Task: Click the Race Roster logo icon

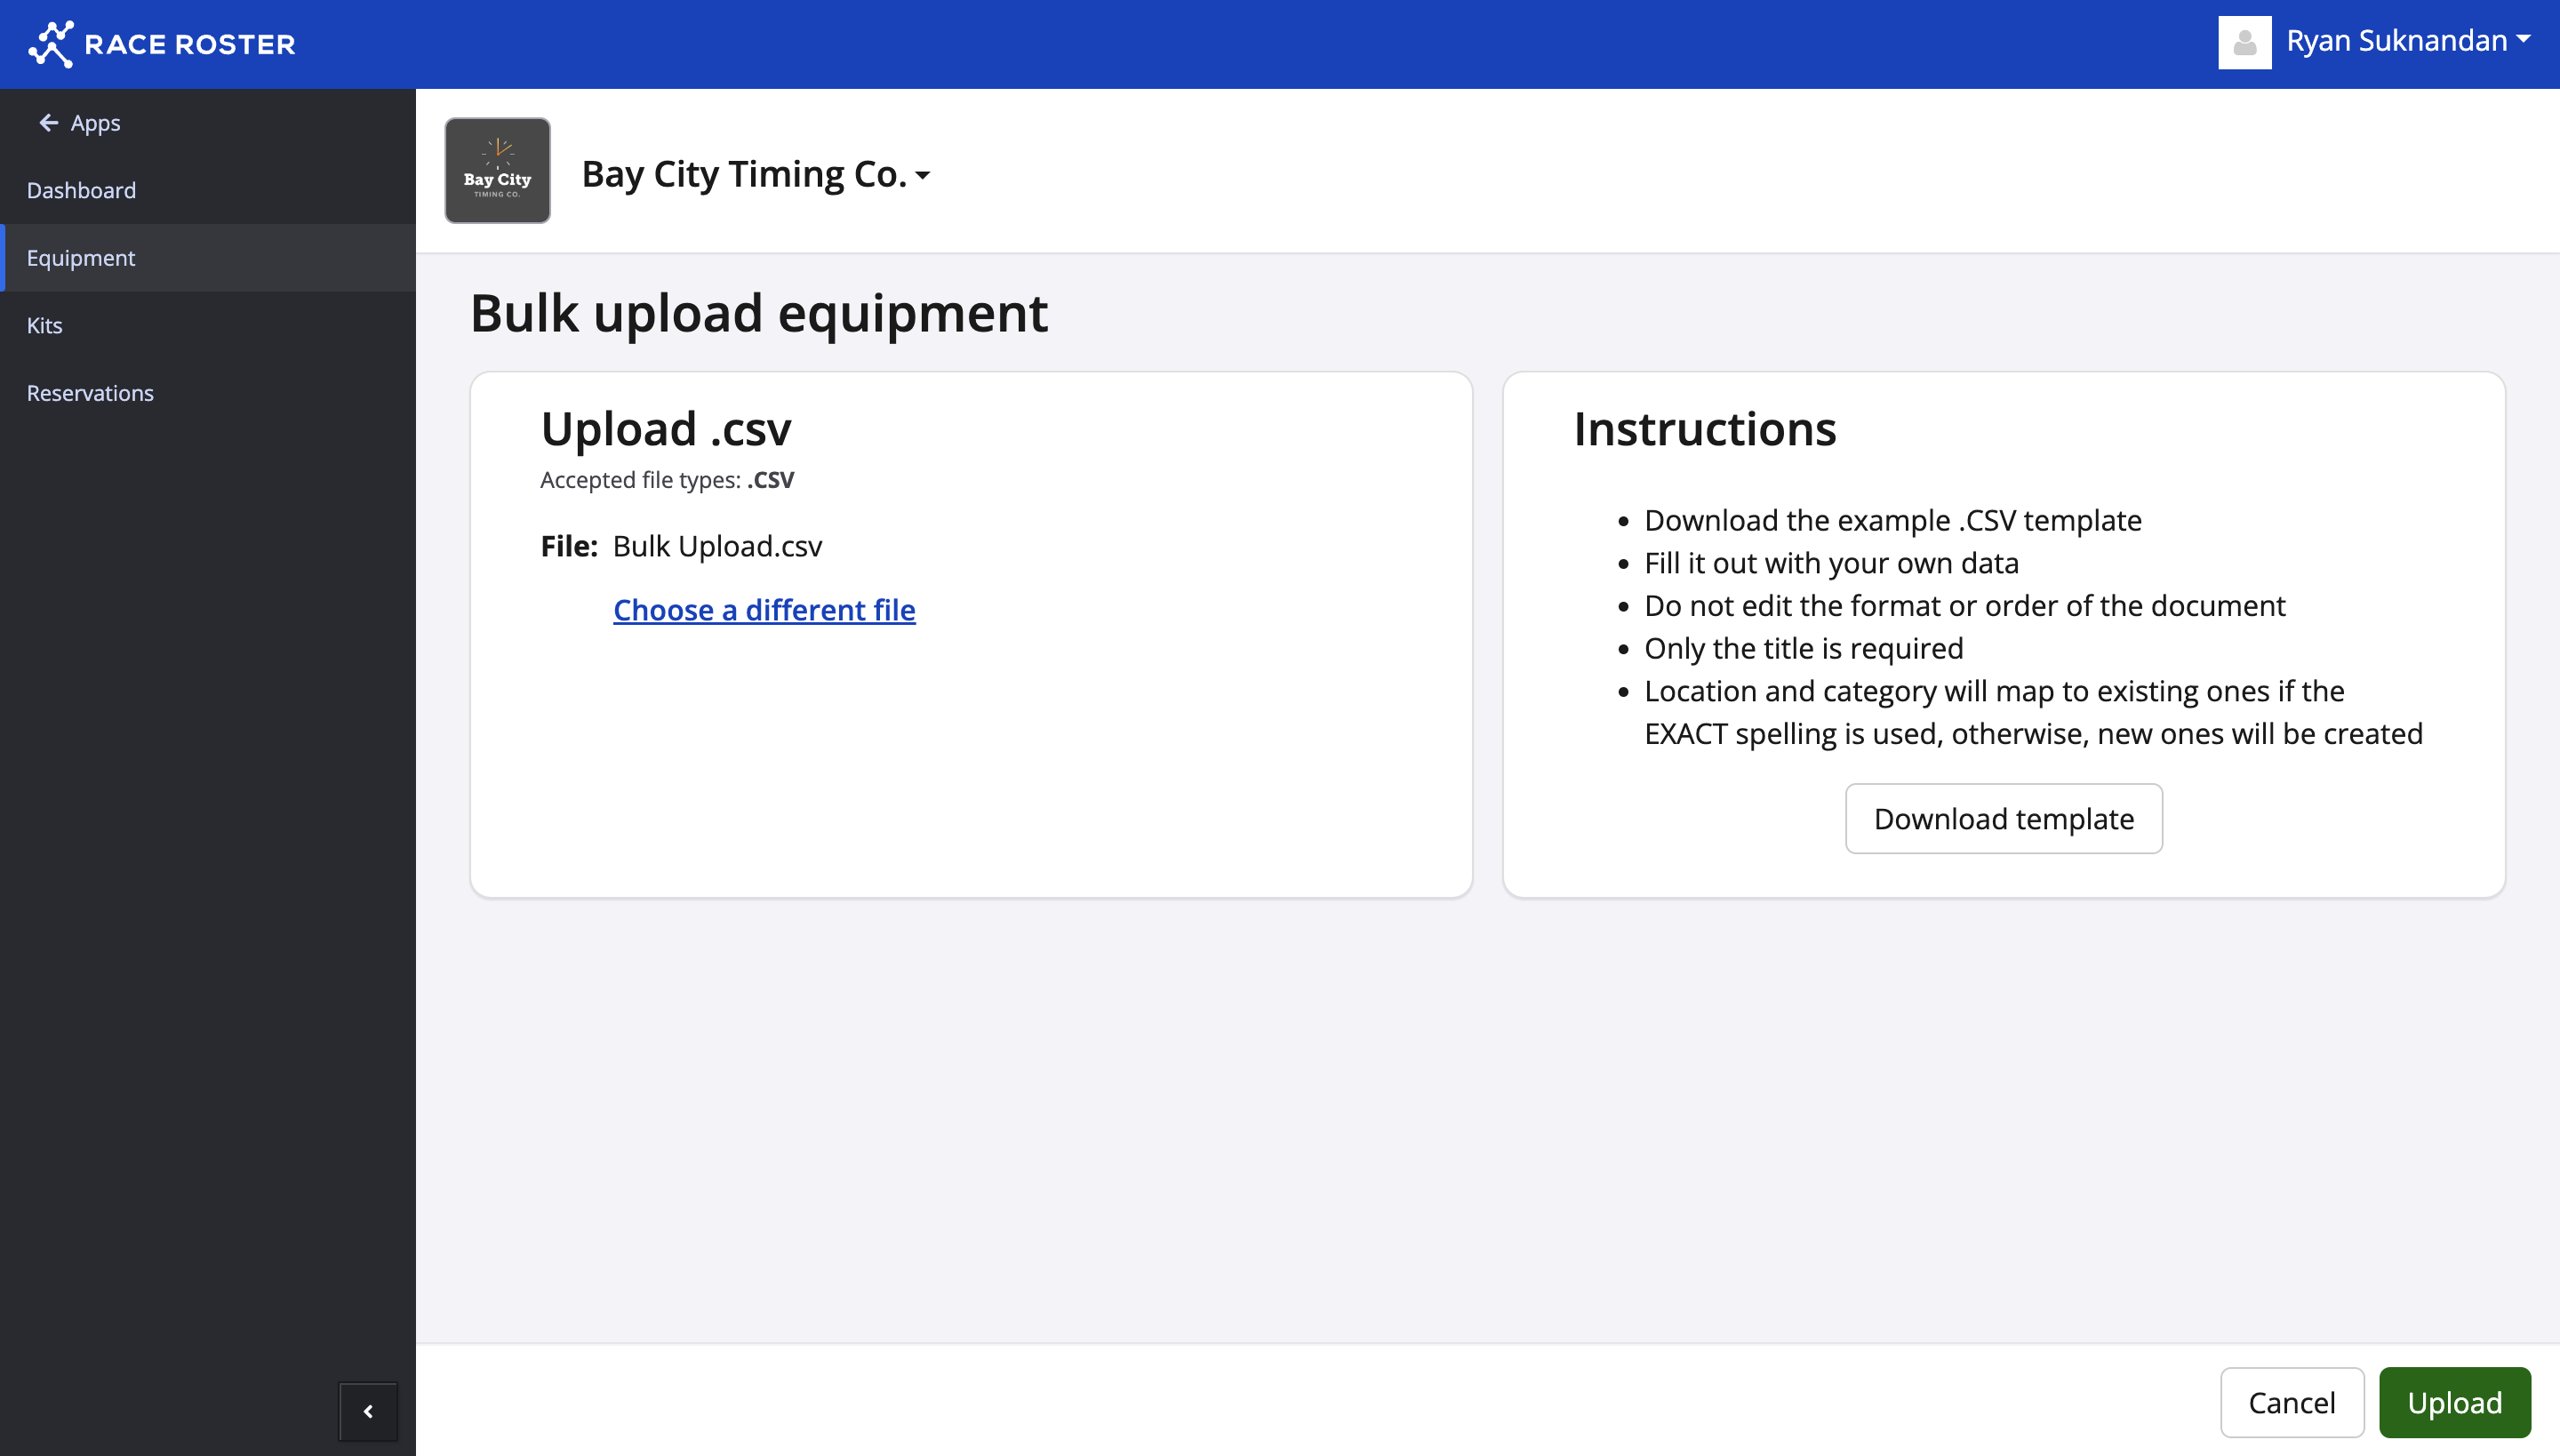Action: coord(50,44)
